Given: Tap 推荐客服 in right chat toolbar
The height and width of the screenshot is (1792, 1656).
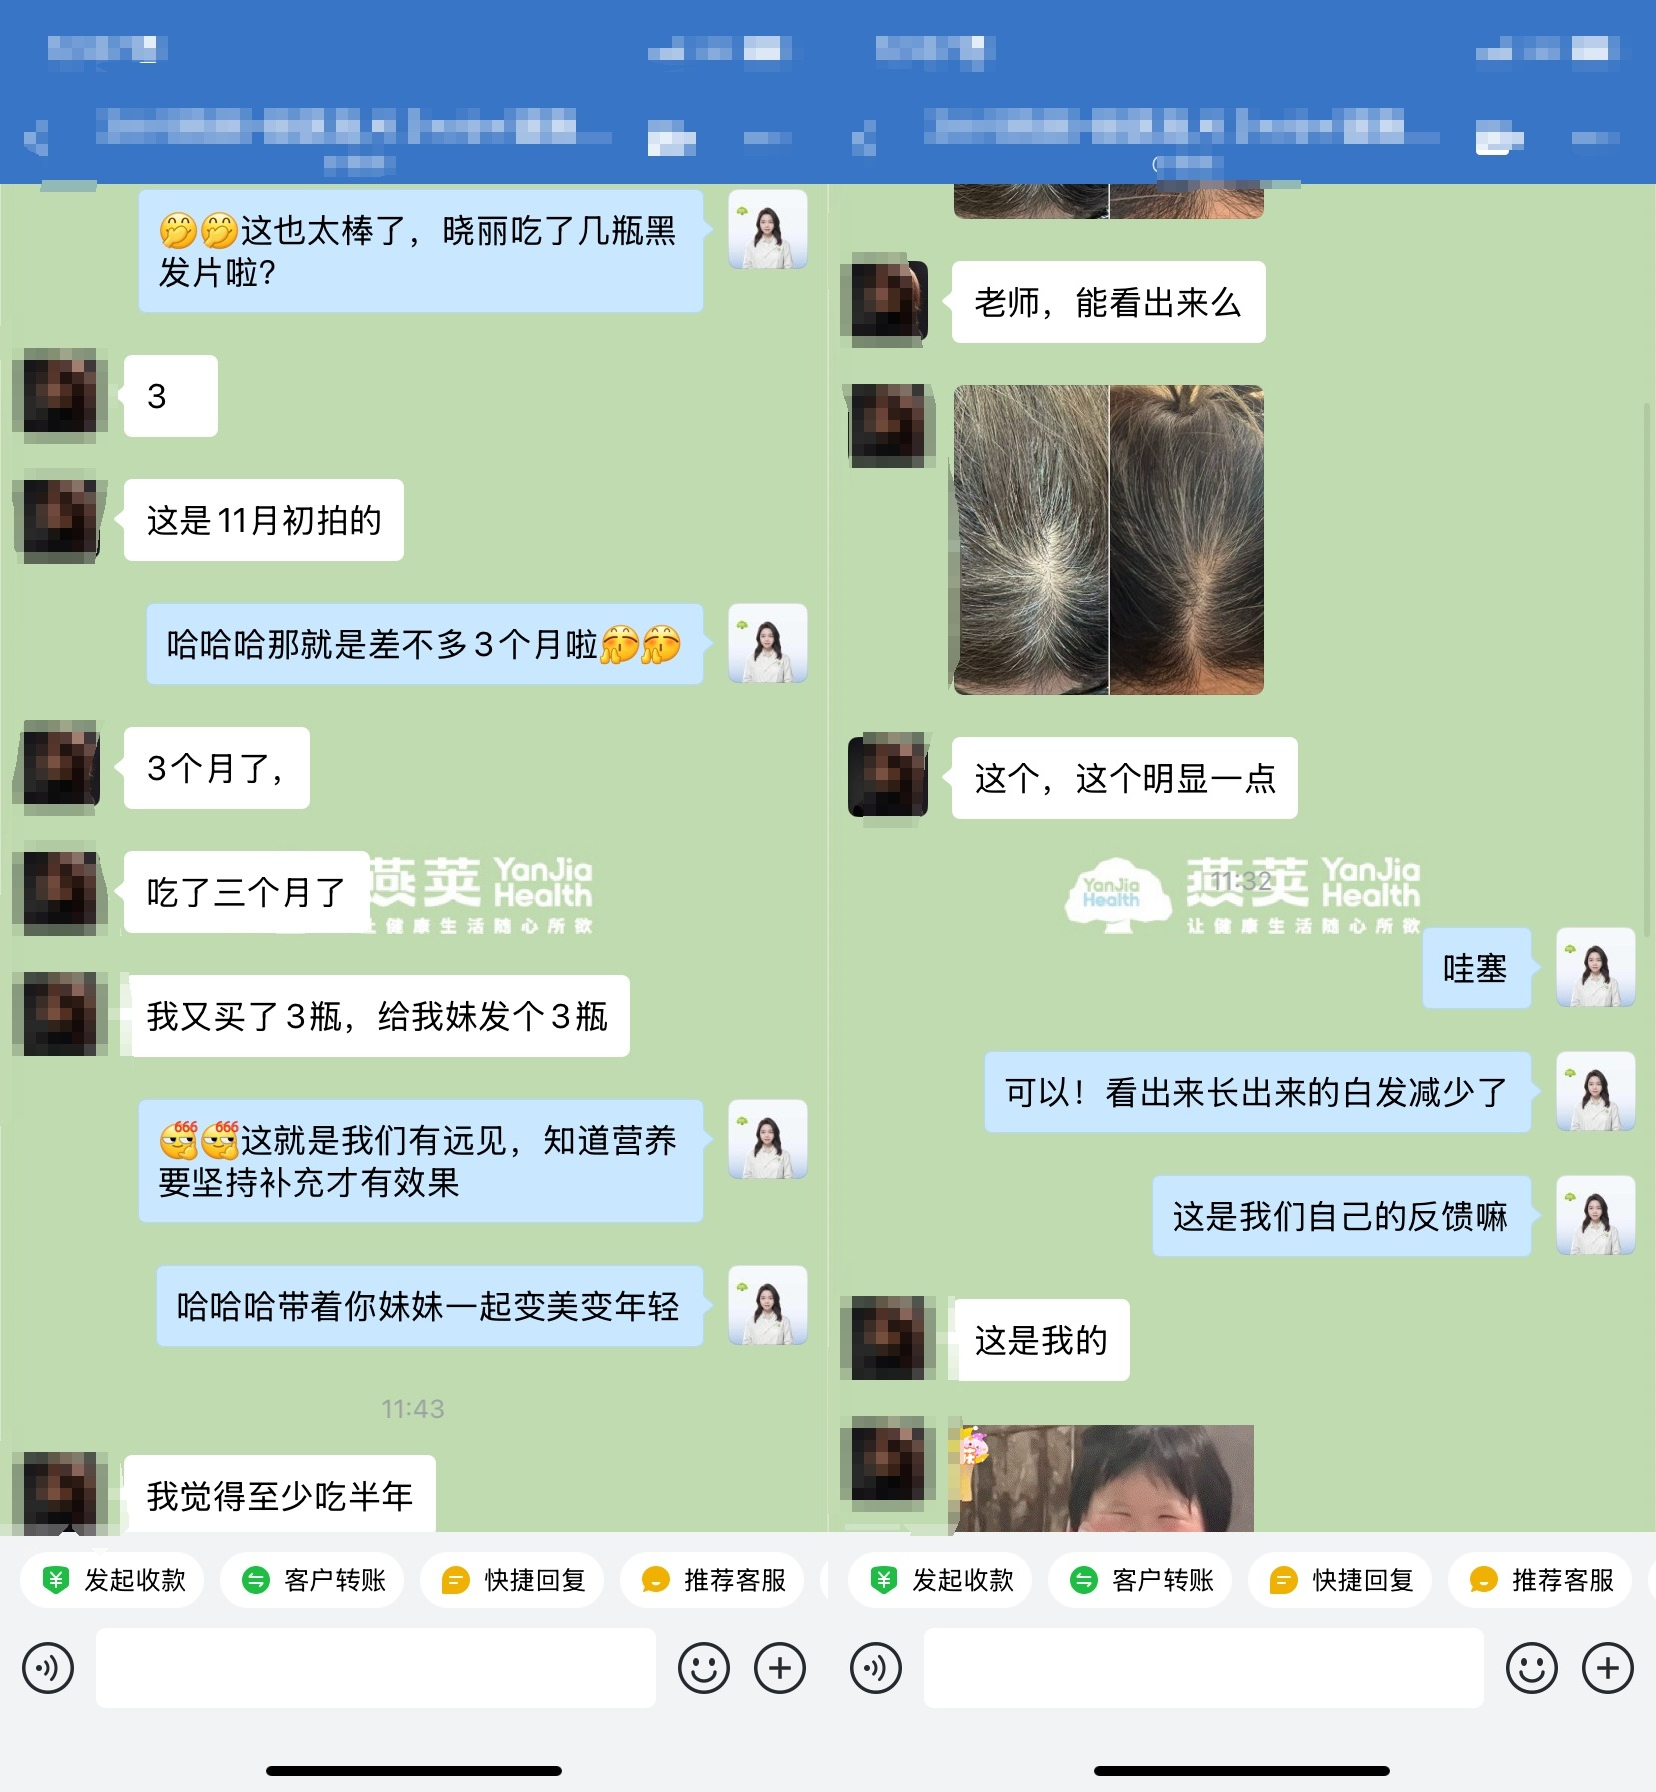Looking at the screenshot, I should coord(1540,1580).
